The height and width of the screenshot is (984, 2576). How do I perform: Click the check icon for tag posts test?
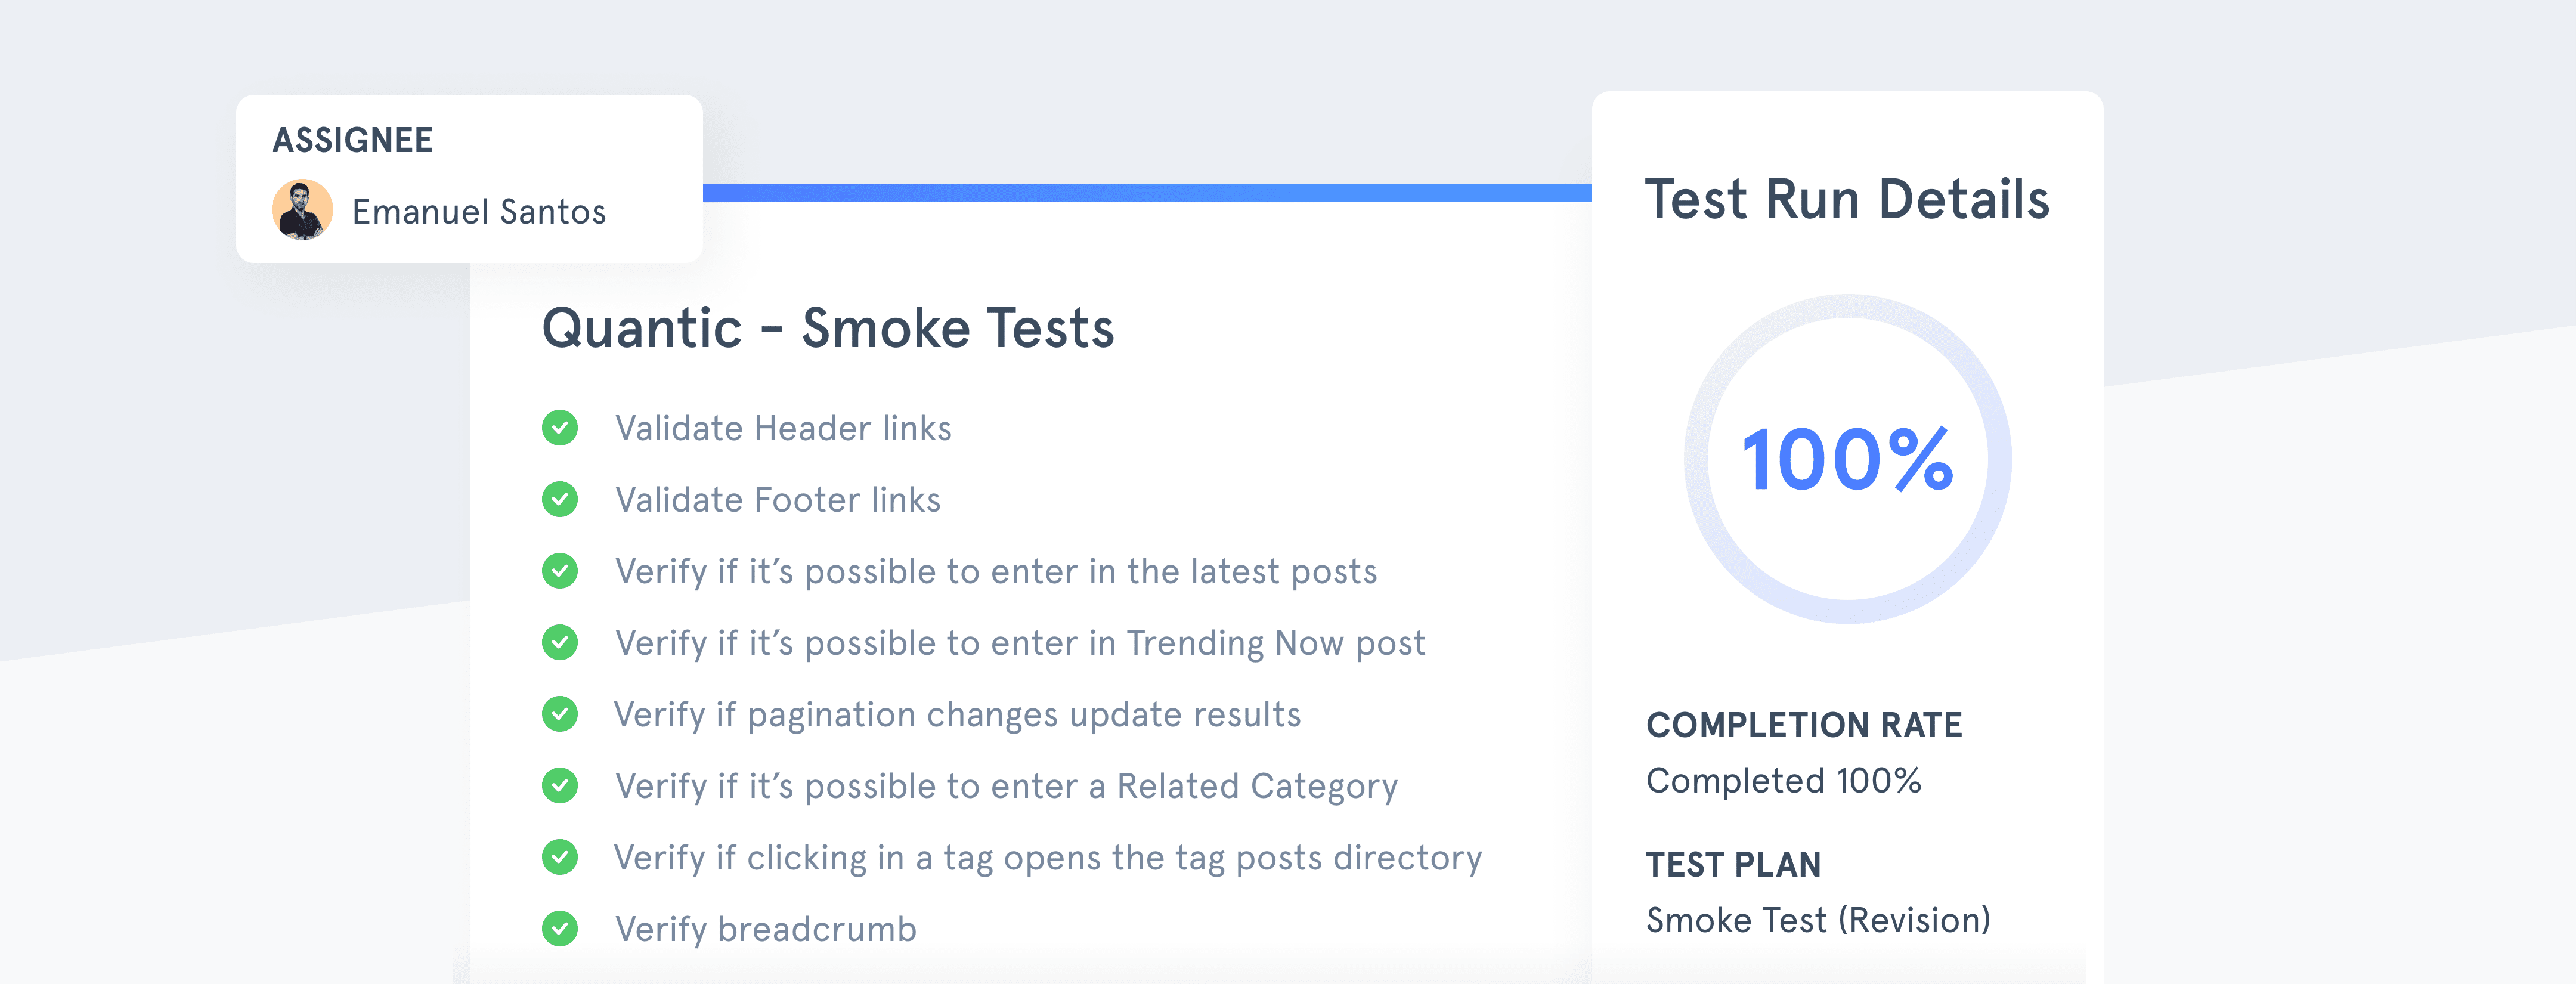tap(560, 857)
